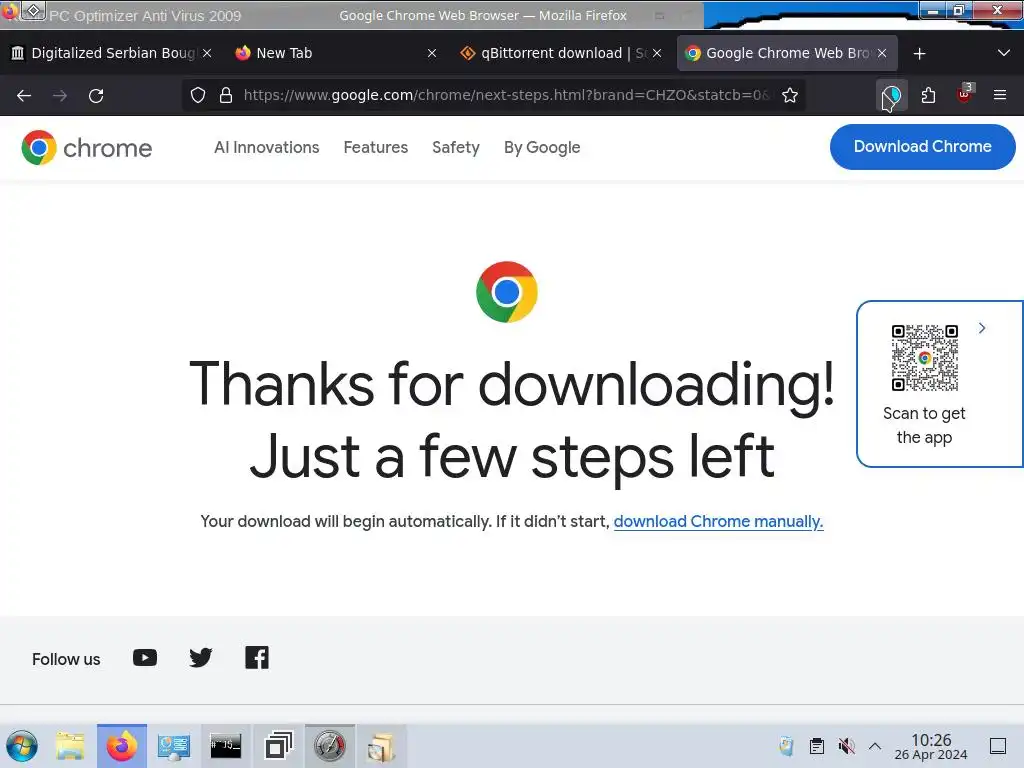Open the Safety nav item
This screenshot has width=1024, height=768.
(456, 148)
